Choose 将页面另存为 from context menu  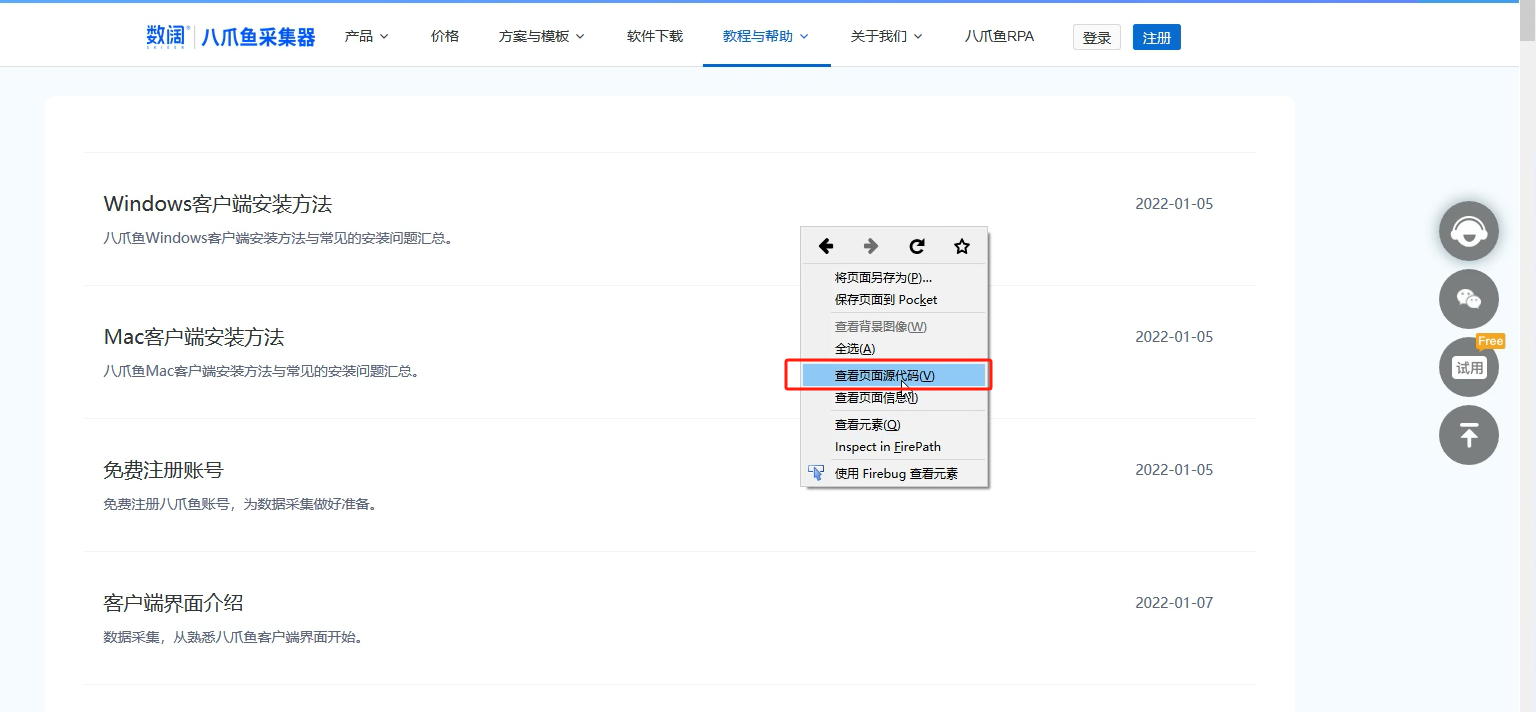pos(894,277)
